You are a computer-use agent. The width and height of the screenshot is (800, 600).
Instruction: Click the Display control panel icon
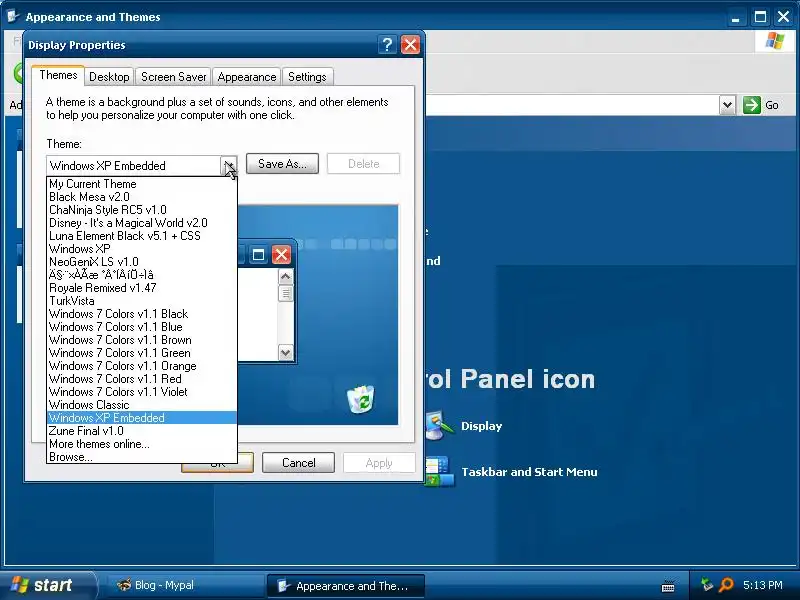coord(440,426)
